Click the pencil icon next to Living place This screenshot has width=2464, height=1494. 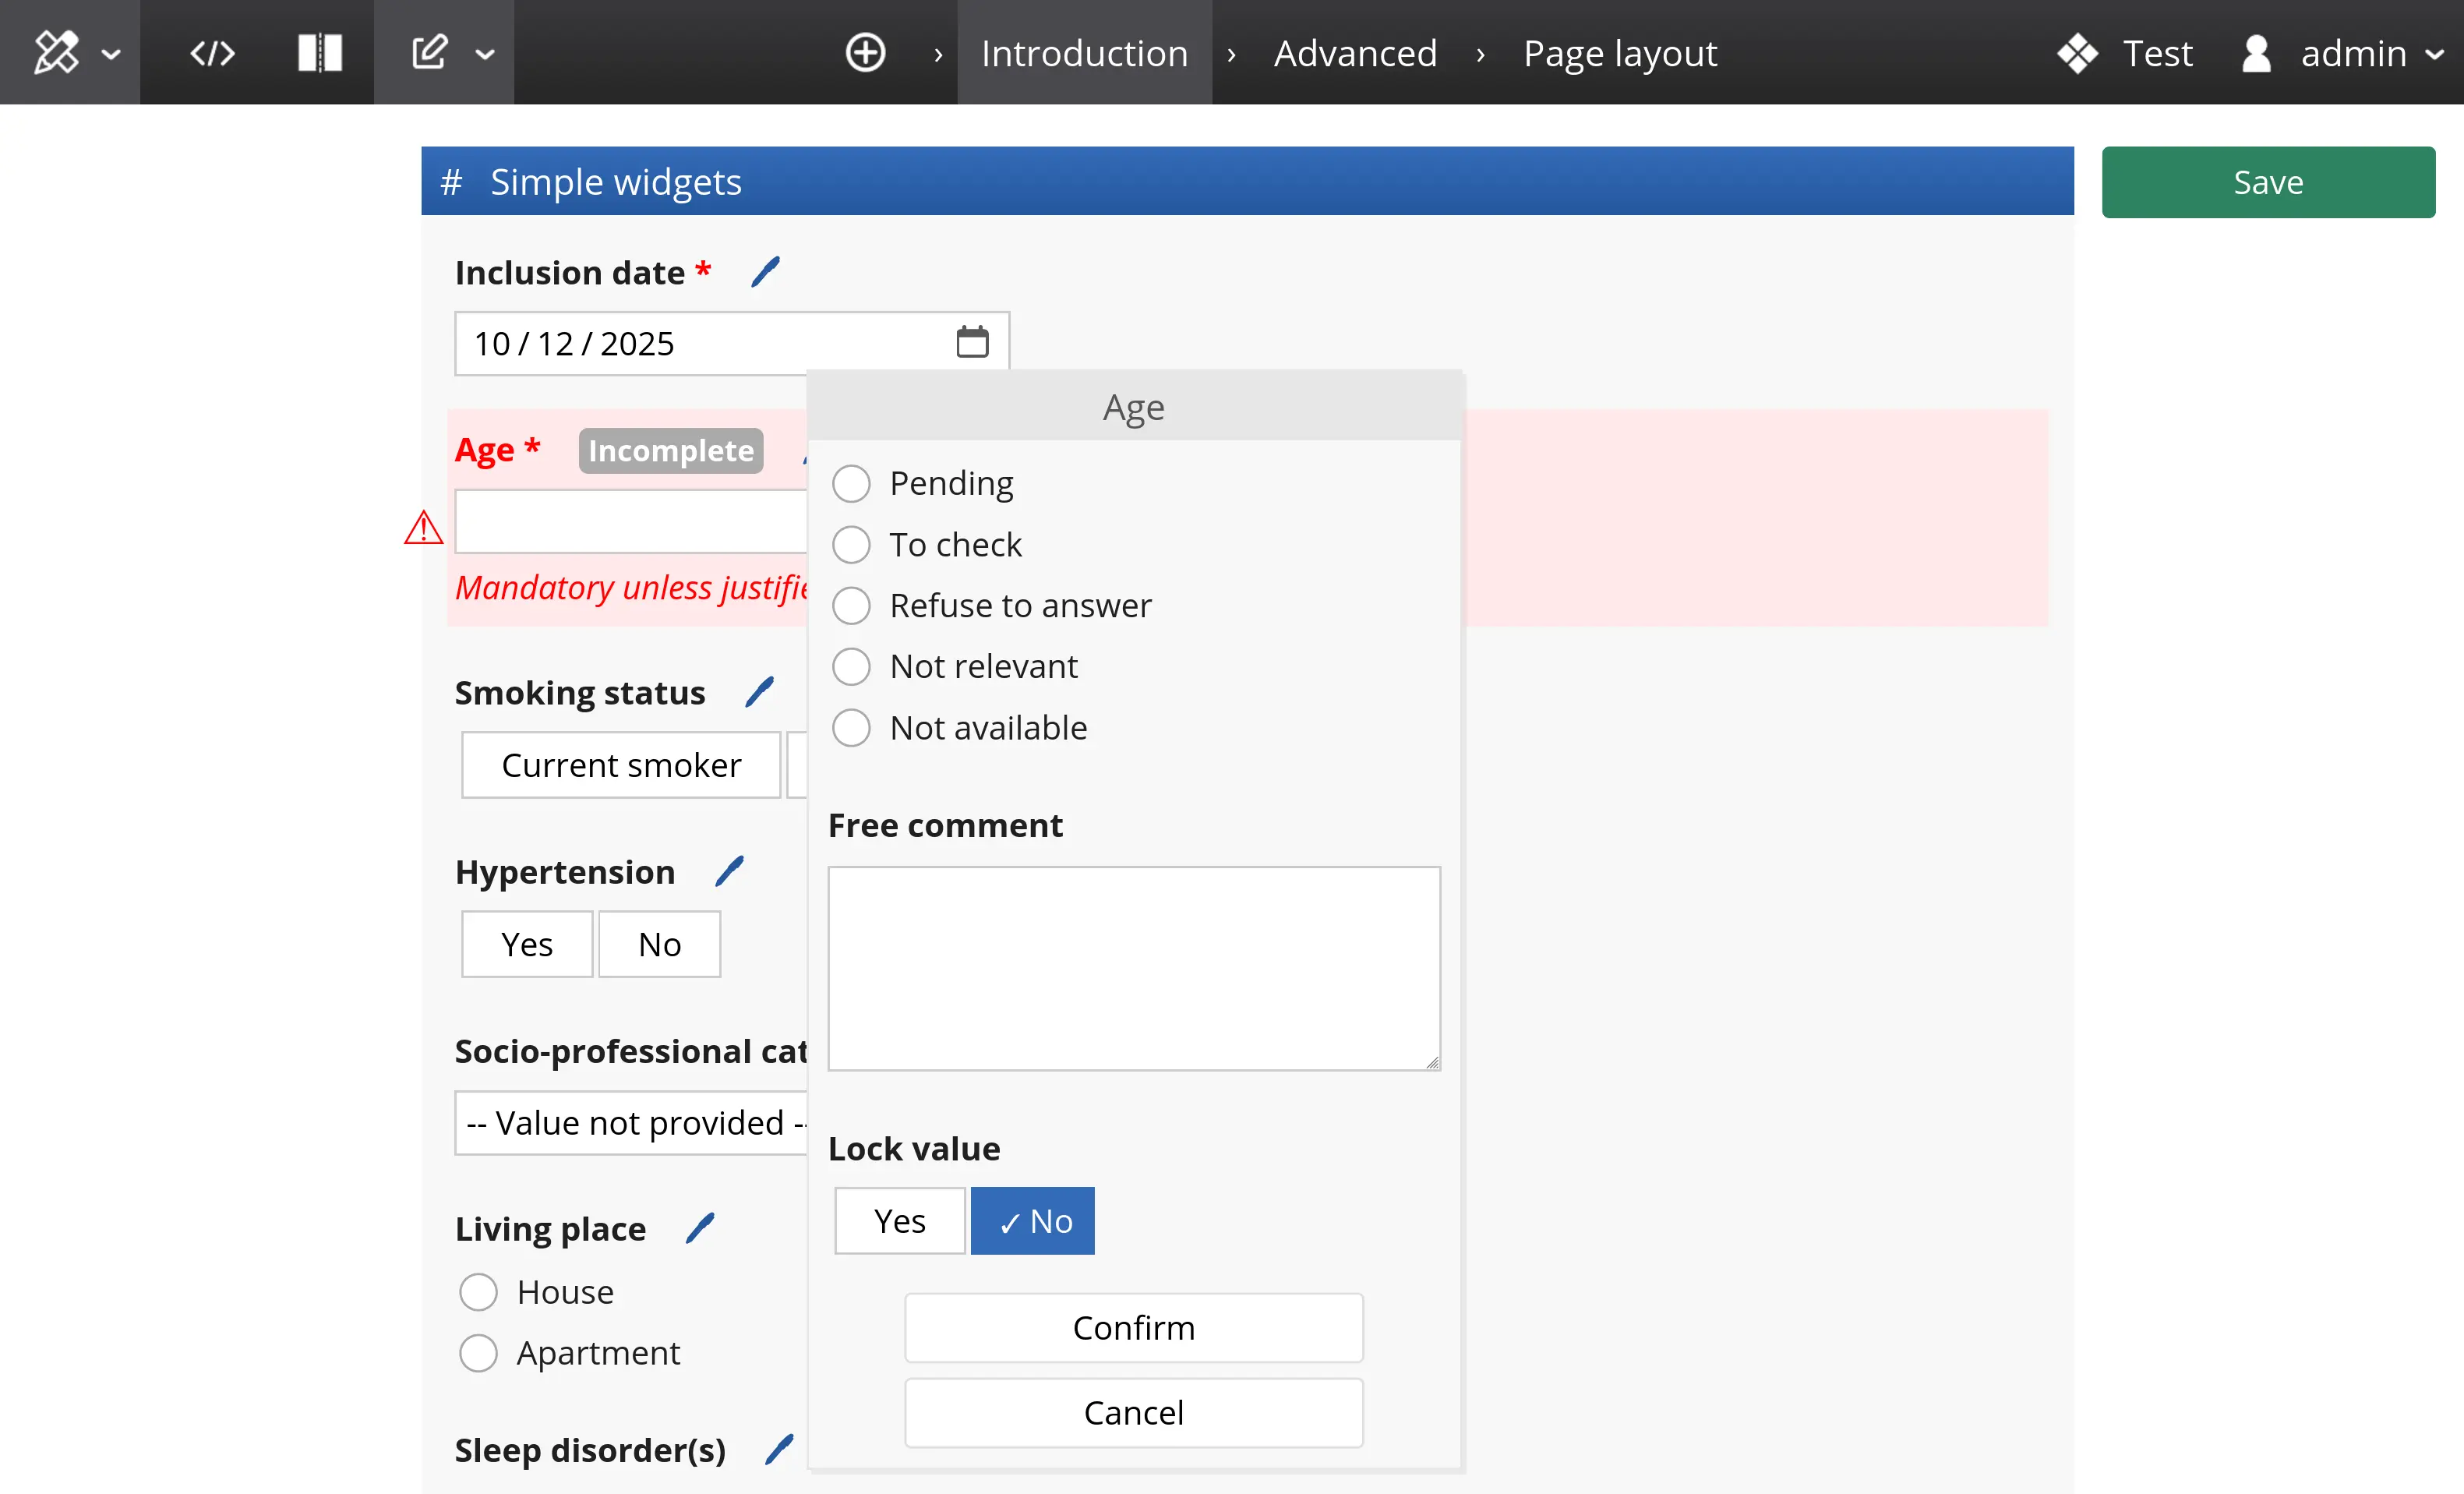(x=701, y=1228)
